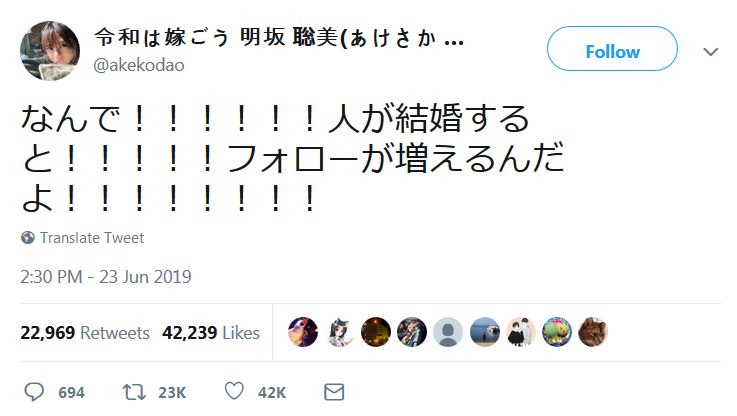Open the last brown liker avatar
This screenshot has width=737, height=416.
pyautogui.click(x=592, y=332)
